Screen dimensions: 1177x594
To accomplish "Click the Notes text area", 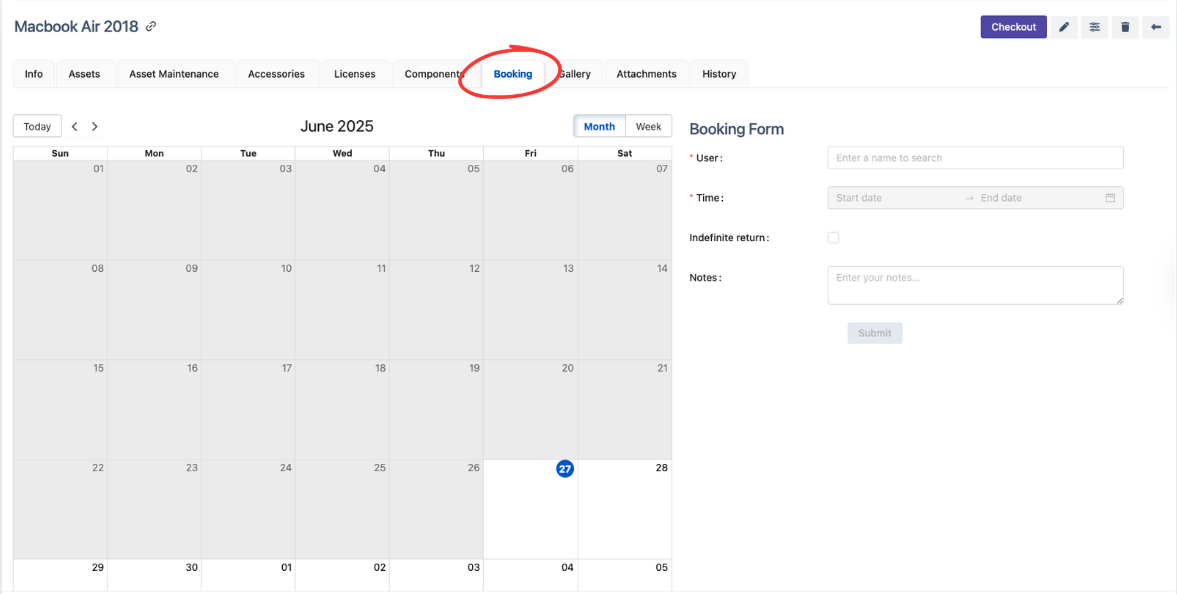I will 975,285.
